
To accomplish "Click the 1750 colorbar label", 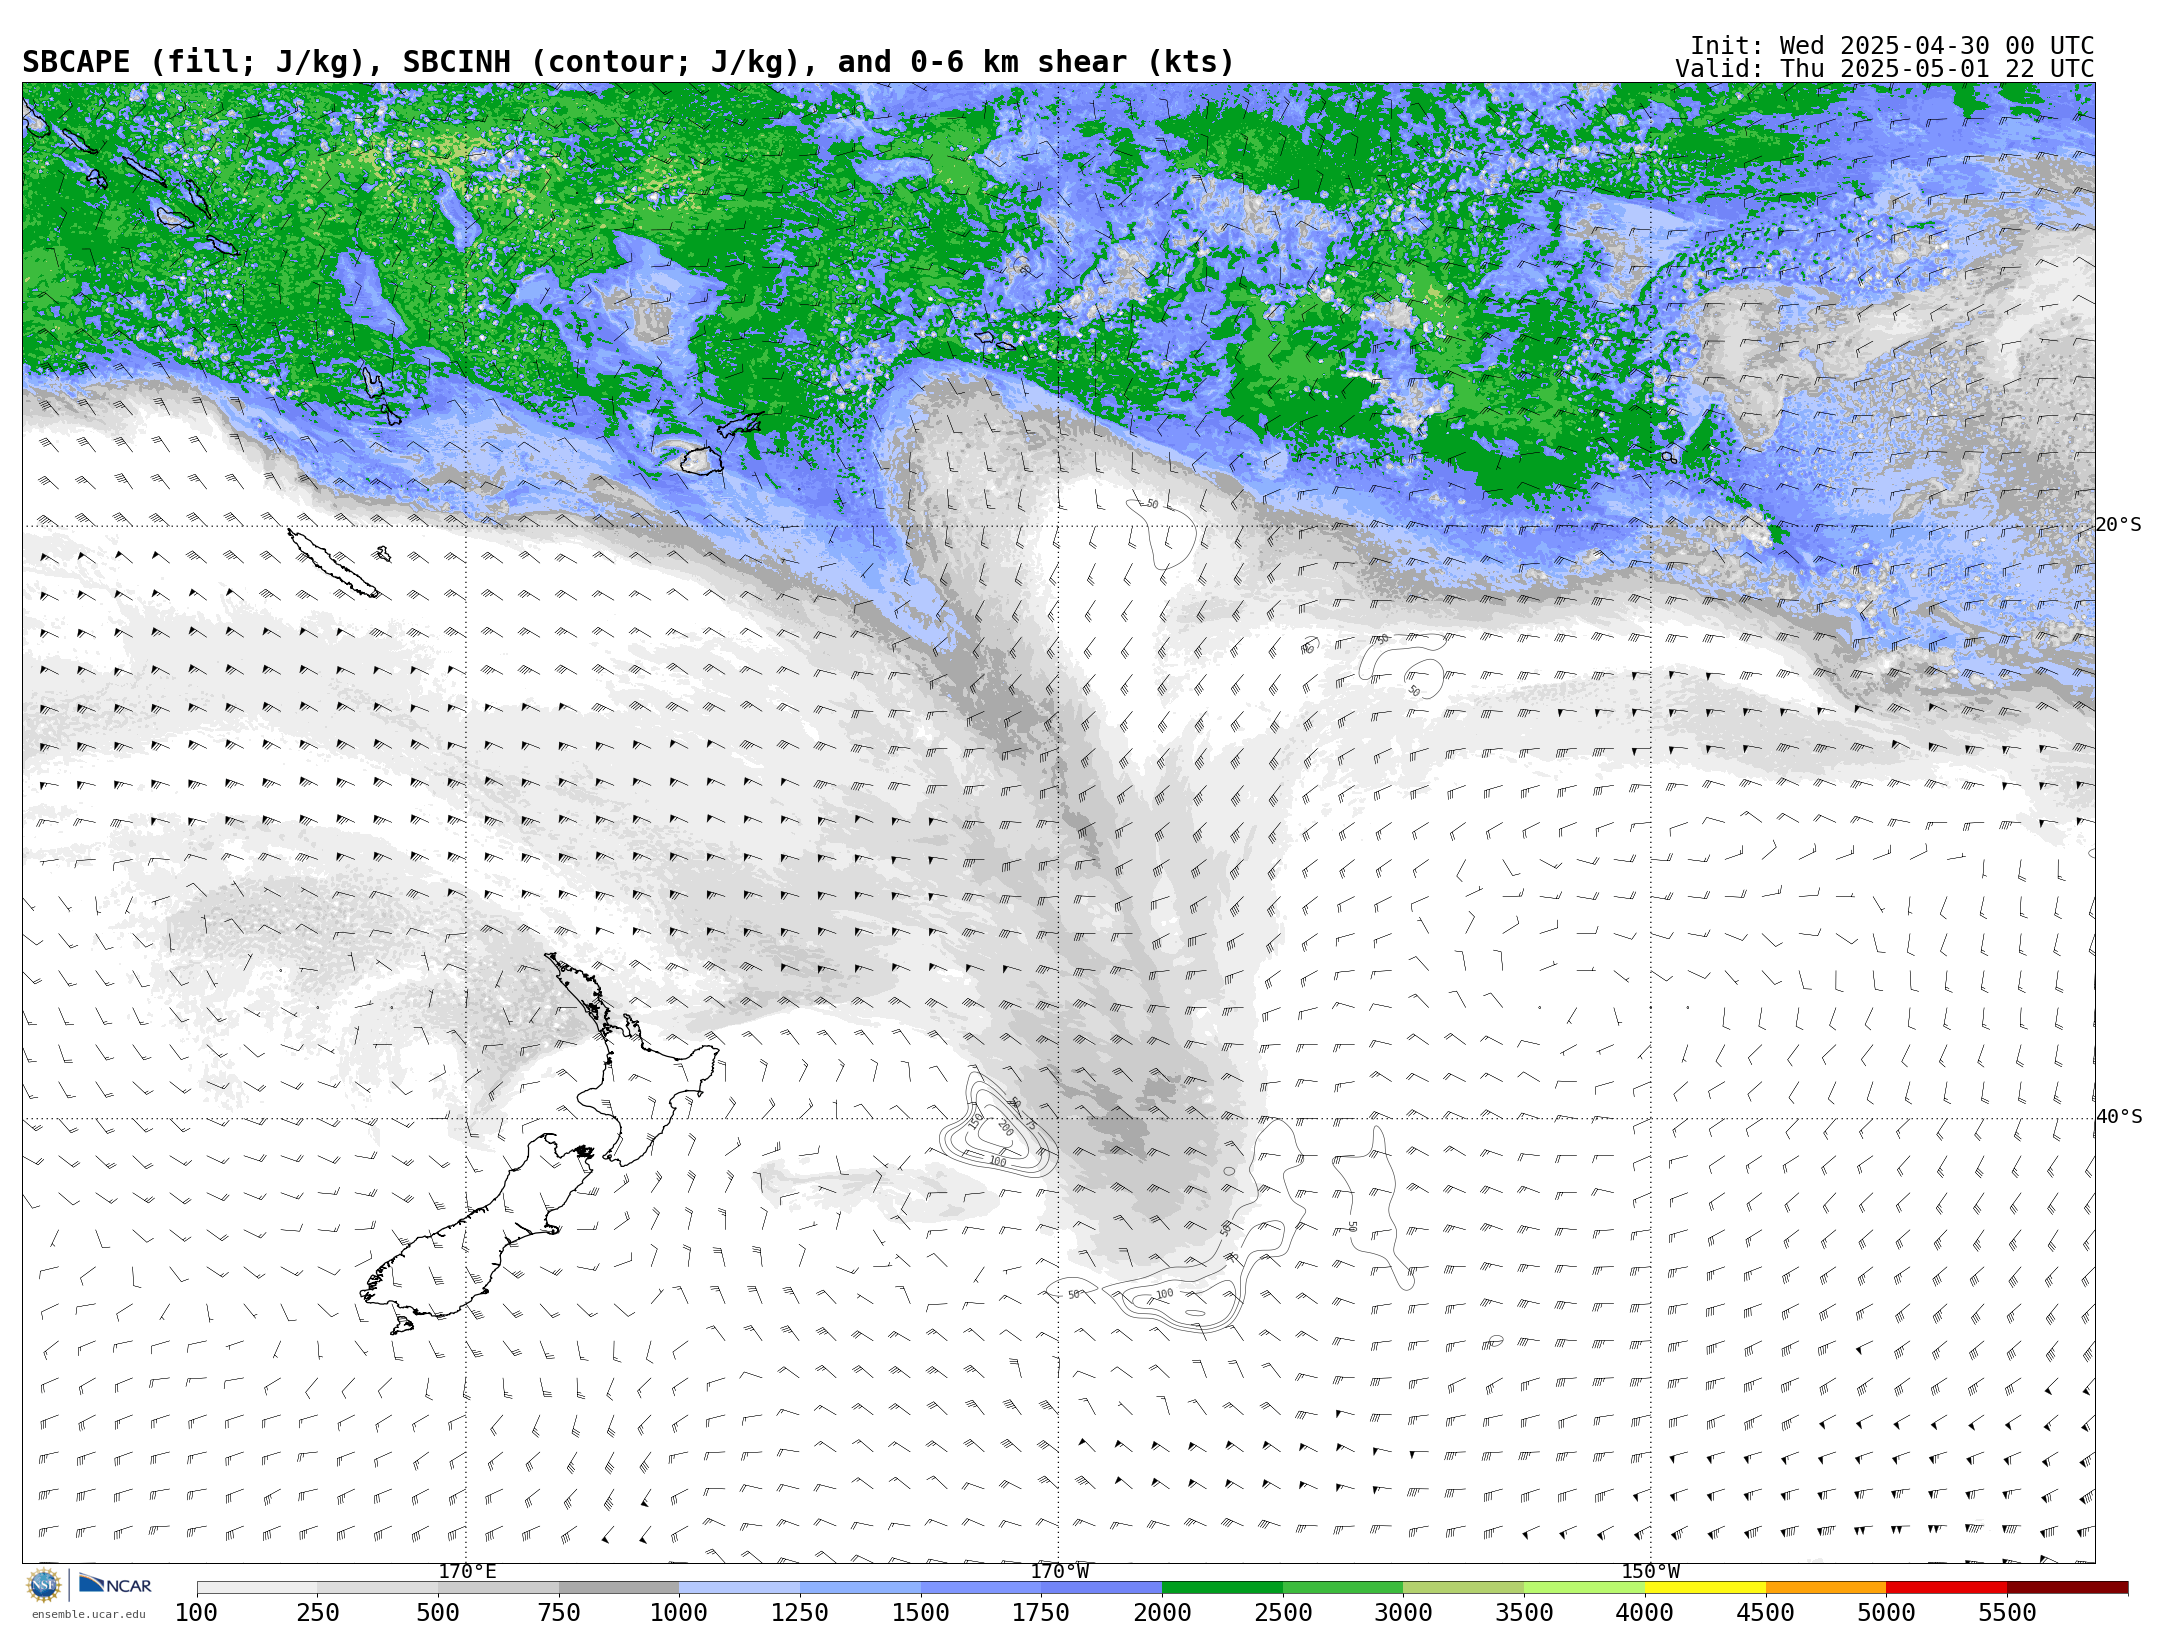I will click(1042, 1613).
